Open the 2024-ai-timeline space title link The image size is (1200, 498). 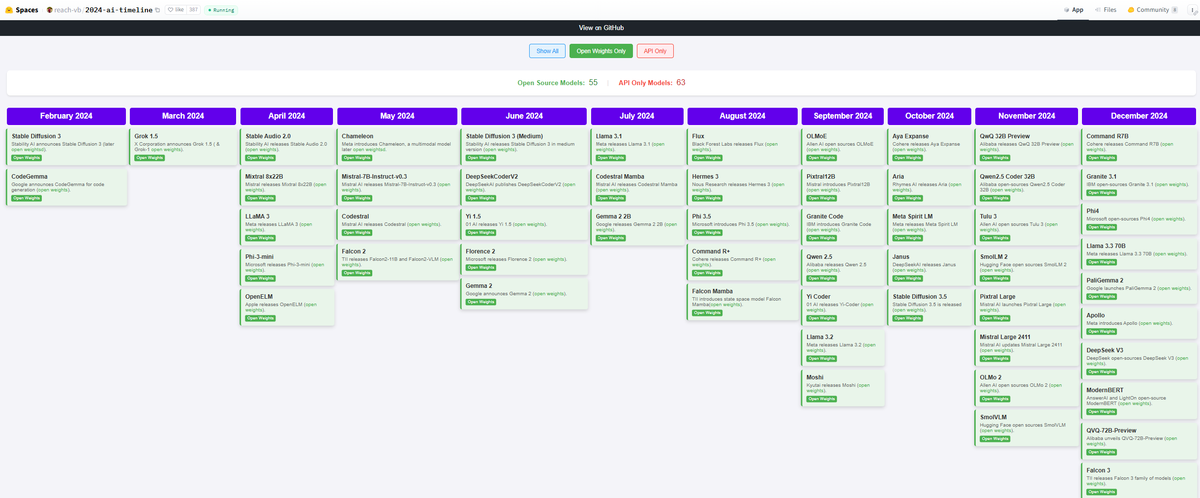coord(119,9)
